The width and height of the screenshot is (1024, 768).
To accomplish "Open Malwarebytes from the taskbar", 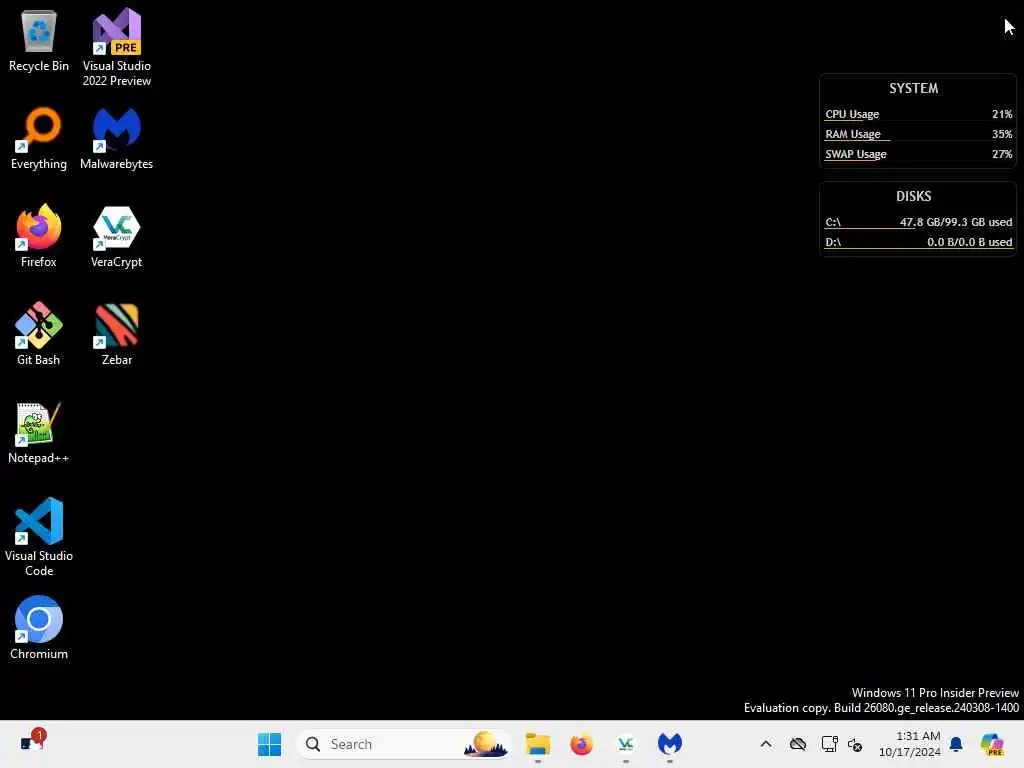I will (x=669, y=744).
